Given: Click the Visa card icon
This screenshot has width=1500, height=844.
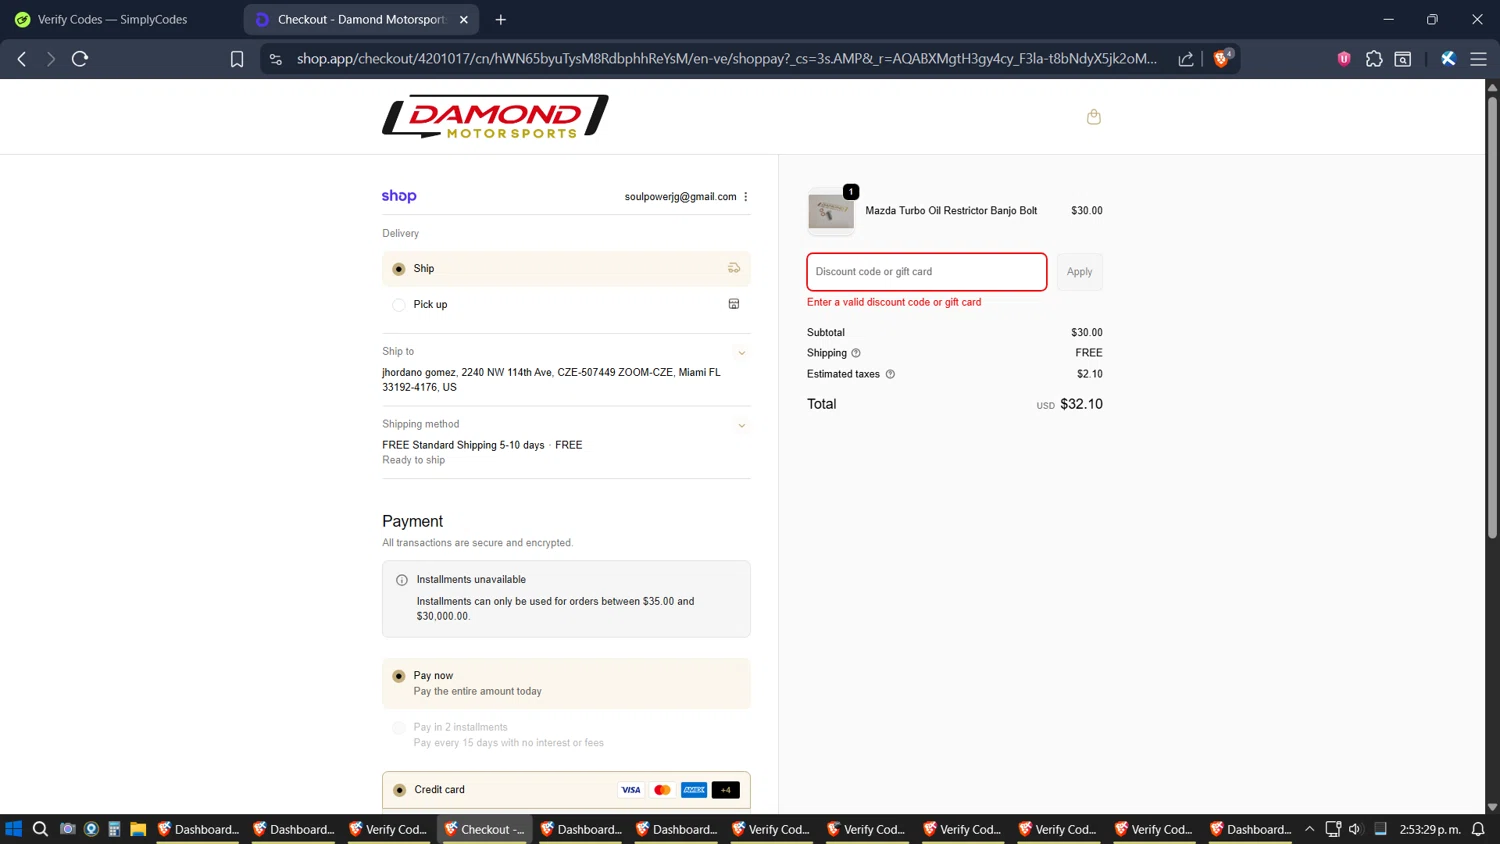Looking at the screenshot, I should (631, 790).
